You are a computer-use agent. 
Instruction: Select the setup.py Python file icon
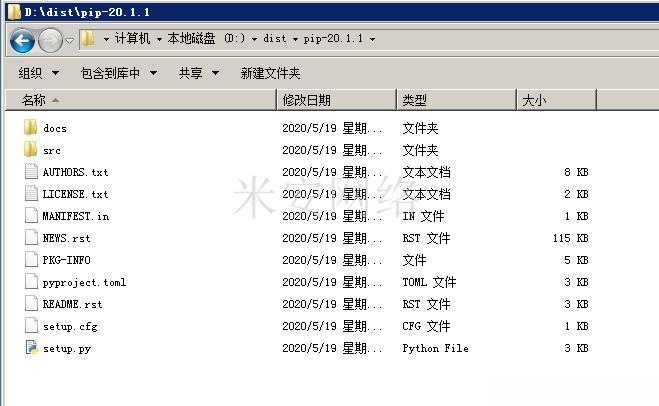pos(32,347)
